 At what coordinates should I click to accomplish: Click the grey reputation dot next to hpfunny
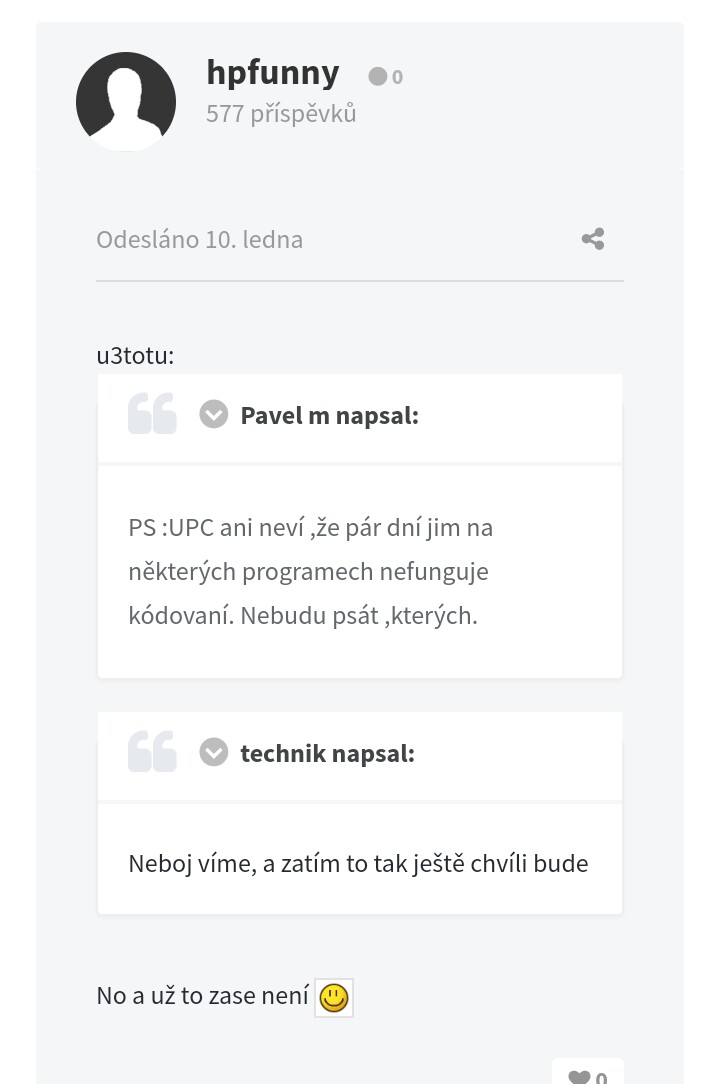click(377, 76)
